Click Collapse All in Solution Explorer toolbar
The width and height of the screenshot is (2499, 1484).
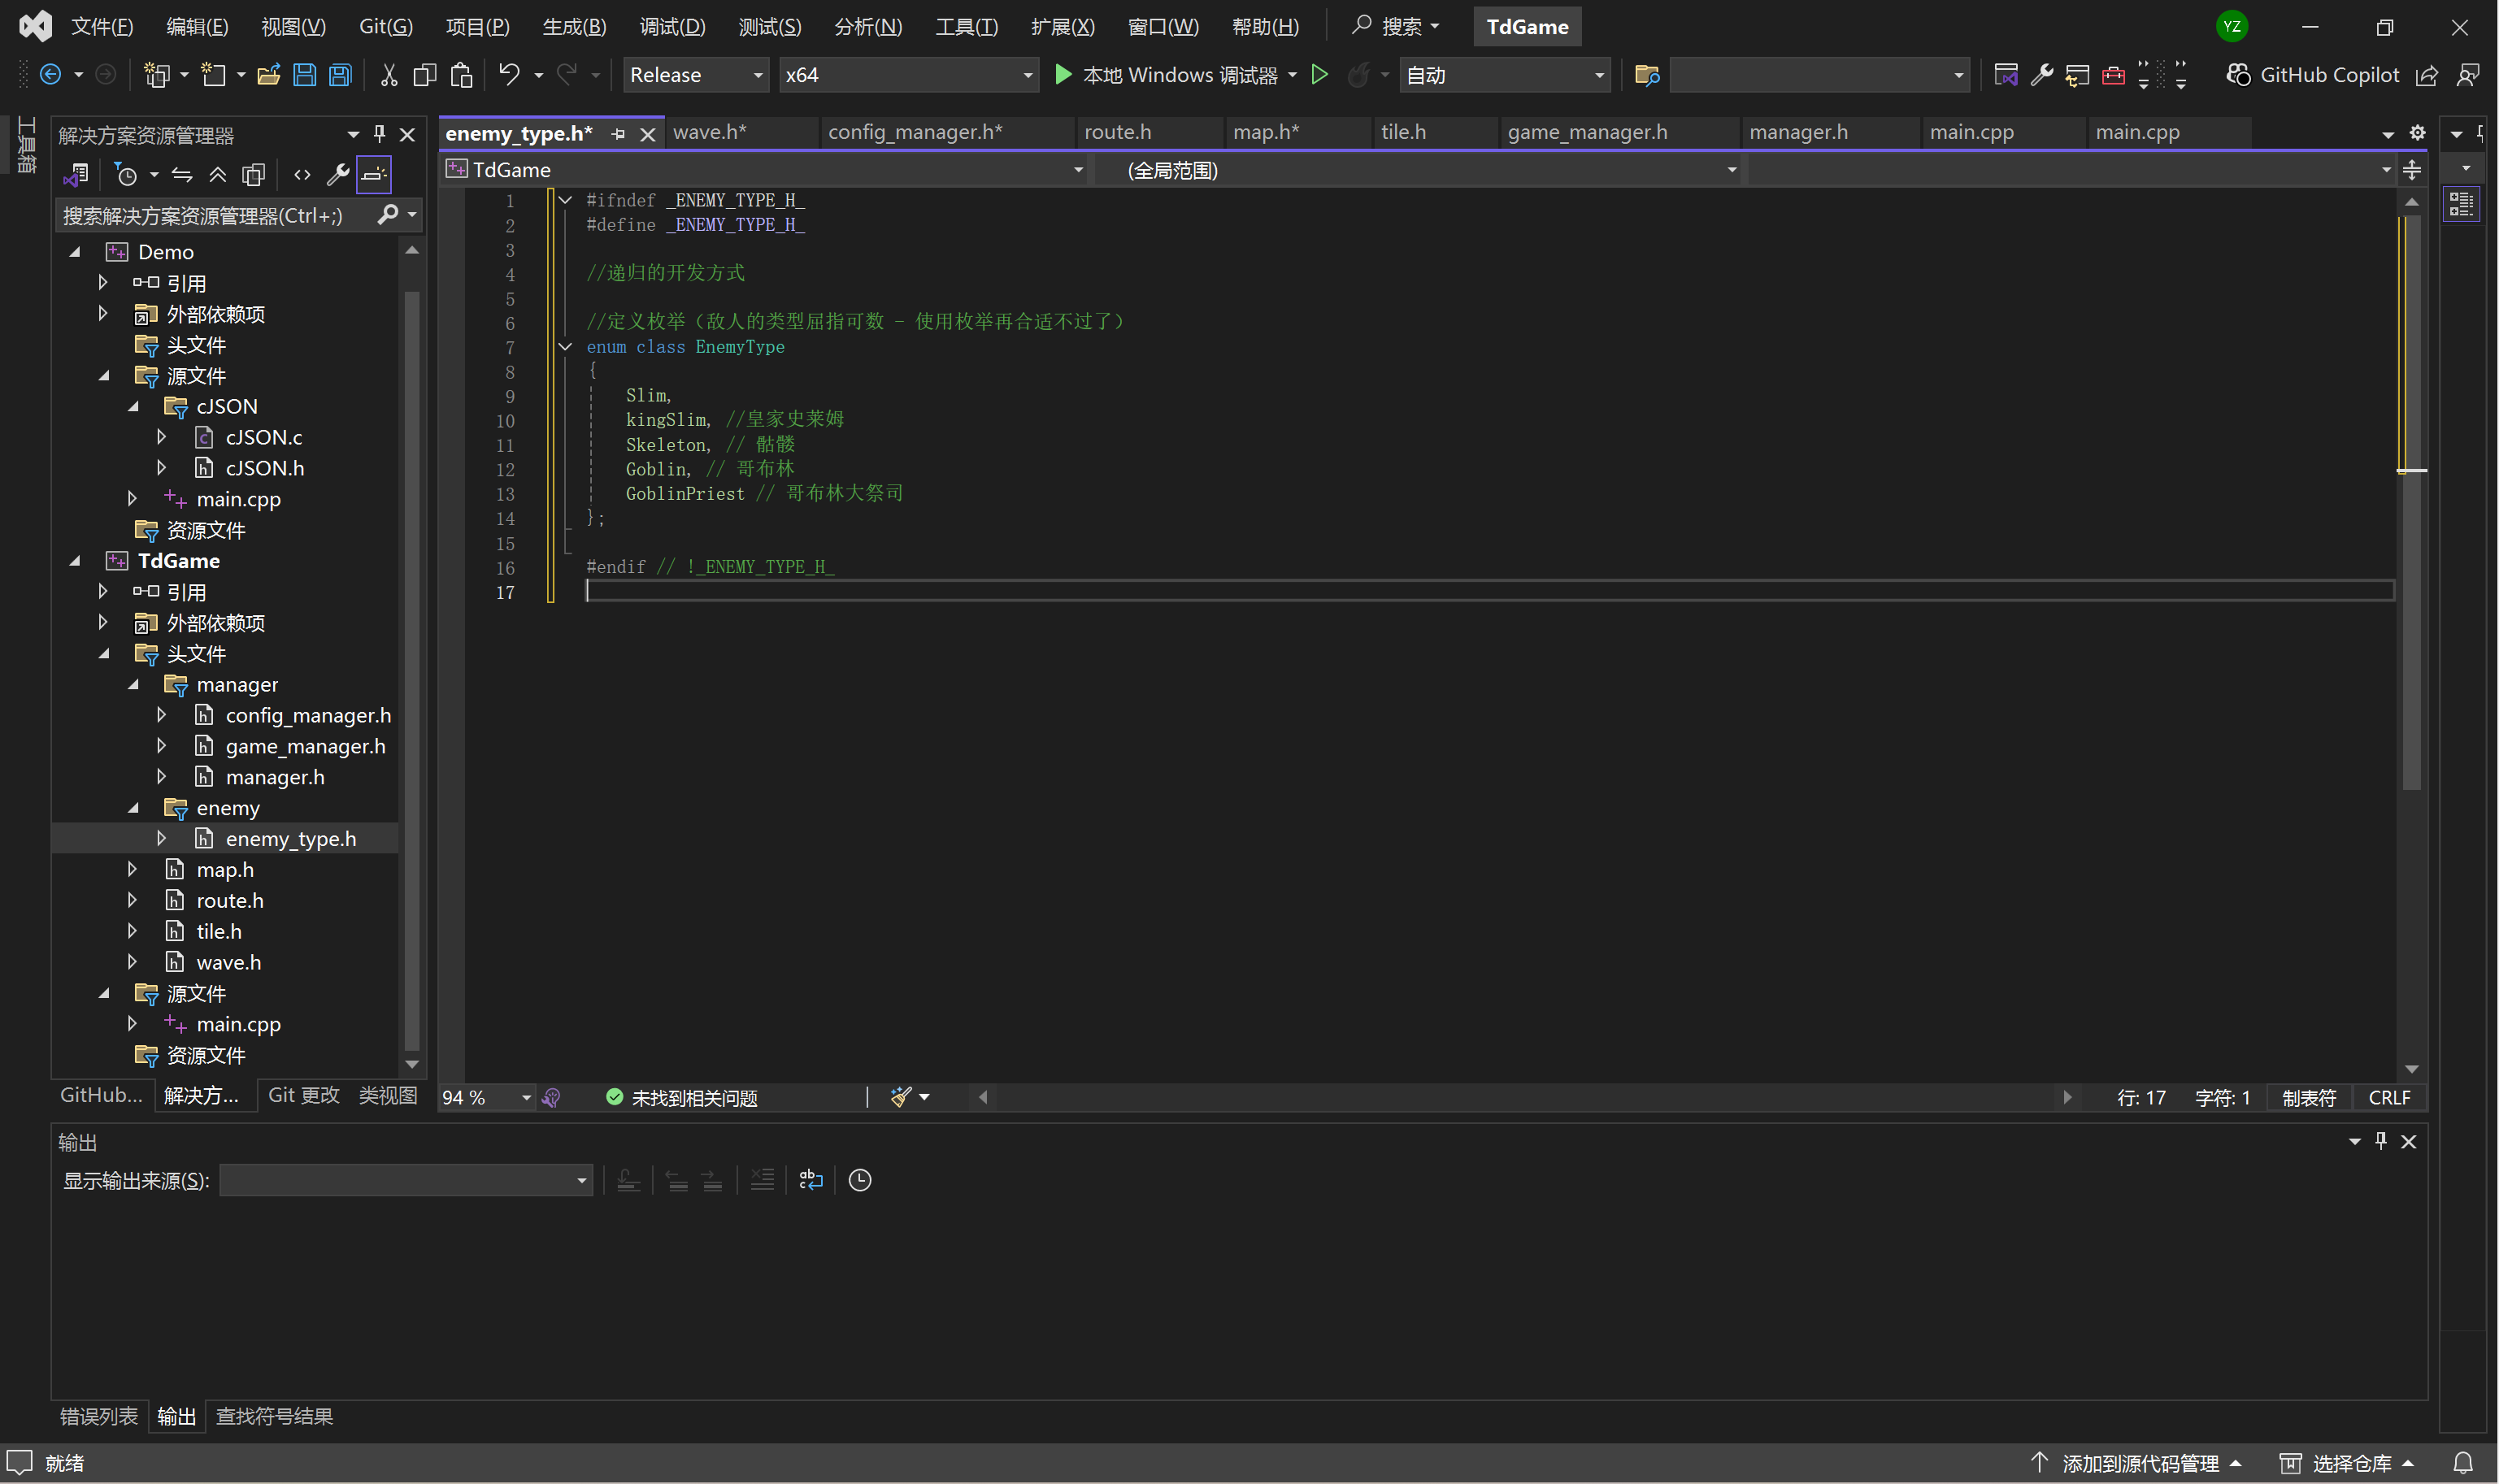point(217,176)
